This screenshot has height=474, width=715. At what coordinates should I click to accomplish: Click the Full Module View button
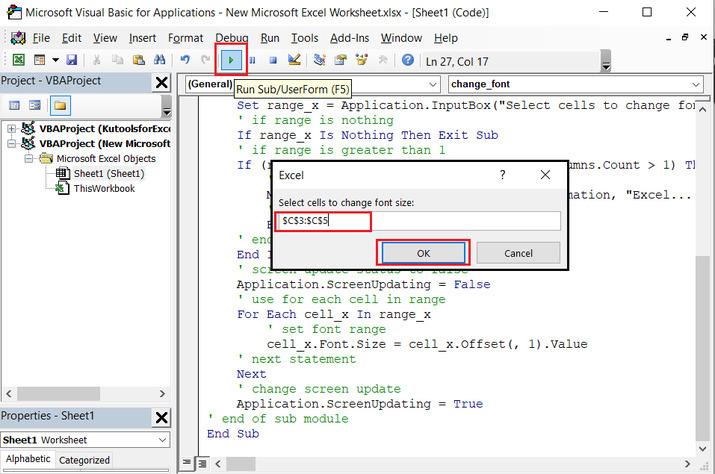[x=202, y=464]
